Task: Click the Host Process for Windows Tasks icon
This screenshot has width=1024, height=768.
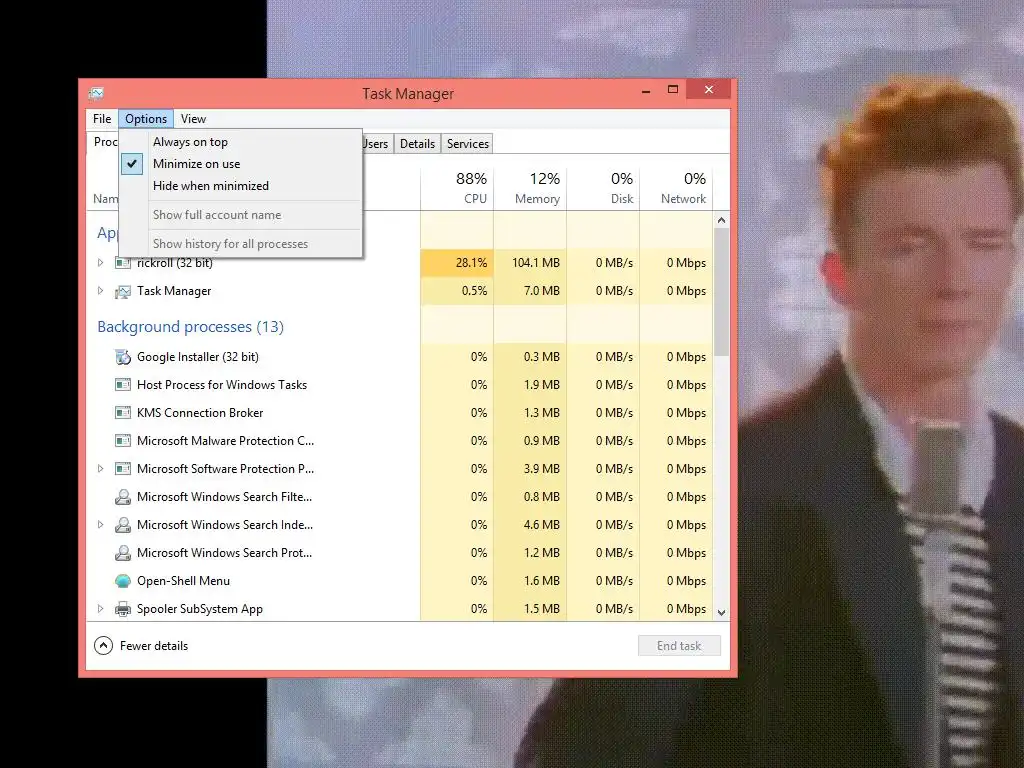Action: (123, 385)
